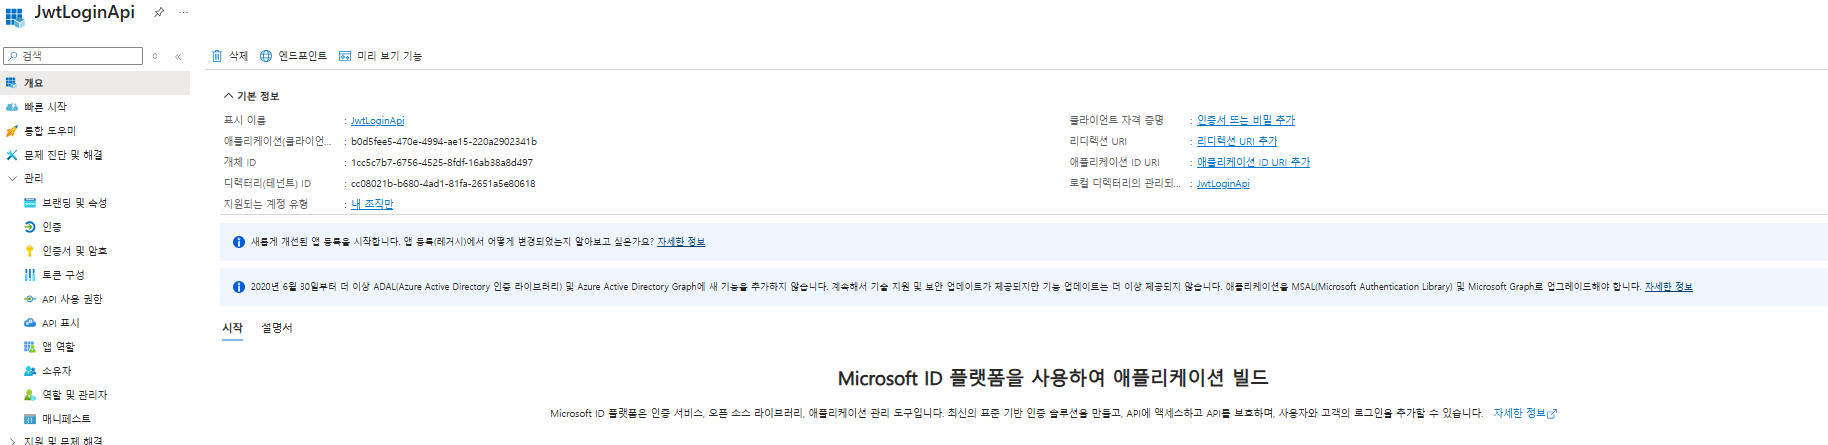Open 역할 및 관리자 icon item

coord(30,395)
